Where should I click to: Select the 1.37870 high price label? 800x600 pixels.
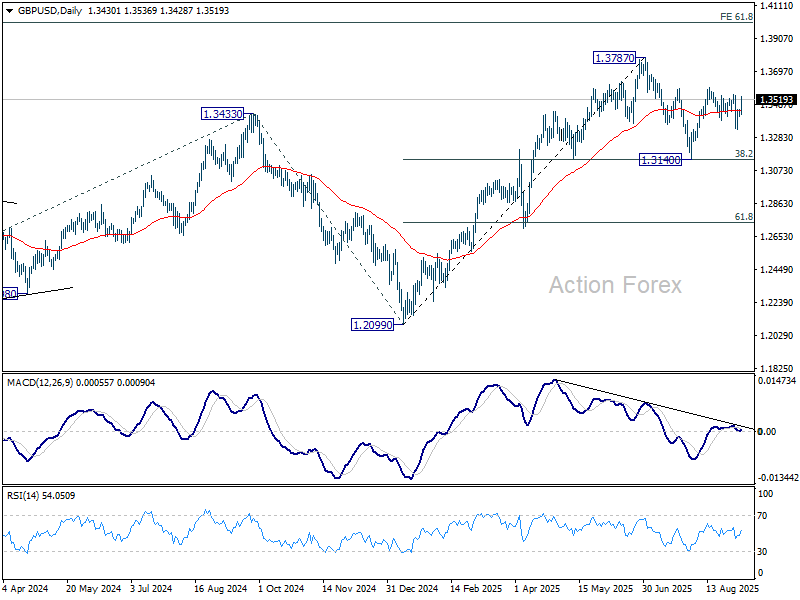[615, 58]
